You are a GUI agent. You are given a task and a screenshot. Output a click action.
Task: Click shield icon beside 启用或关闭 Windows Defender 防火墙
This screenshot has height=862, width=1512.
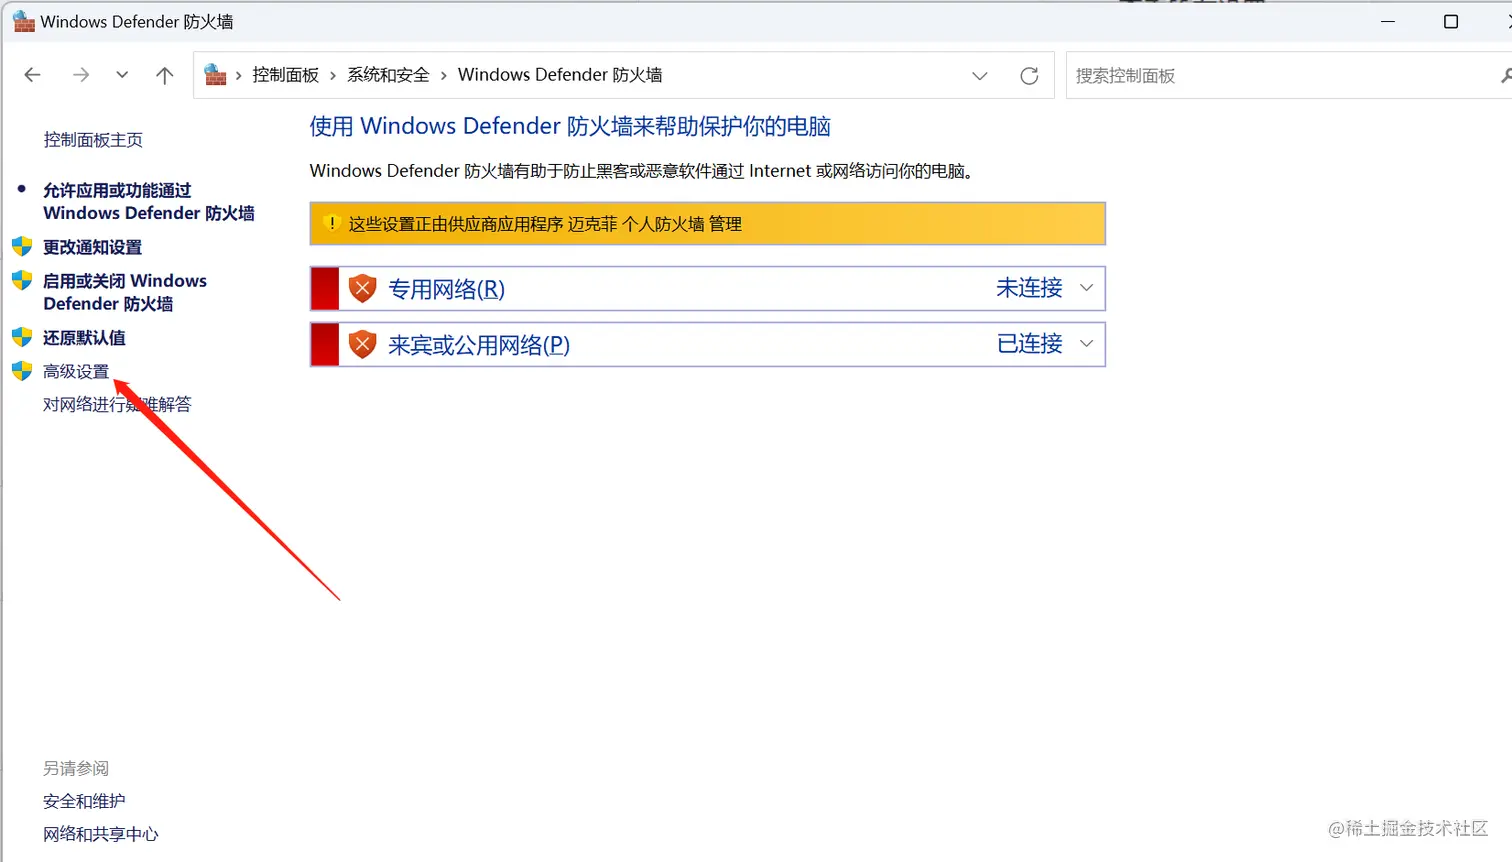[x=22, y=280]
